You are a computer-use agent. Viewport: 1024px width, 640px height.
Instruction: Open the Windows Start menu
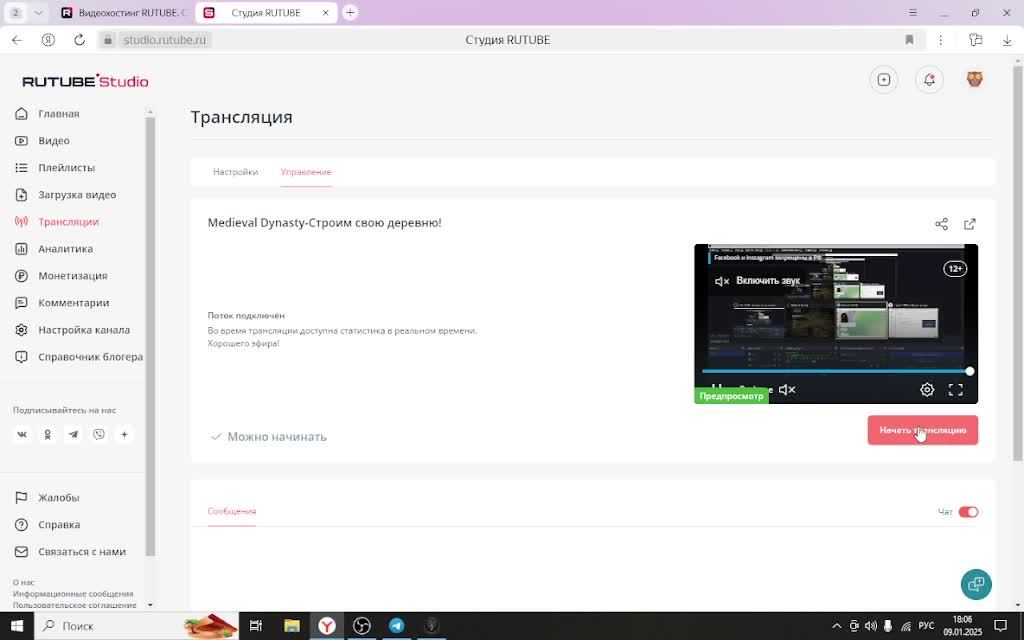[16, 626]
